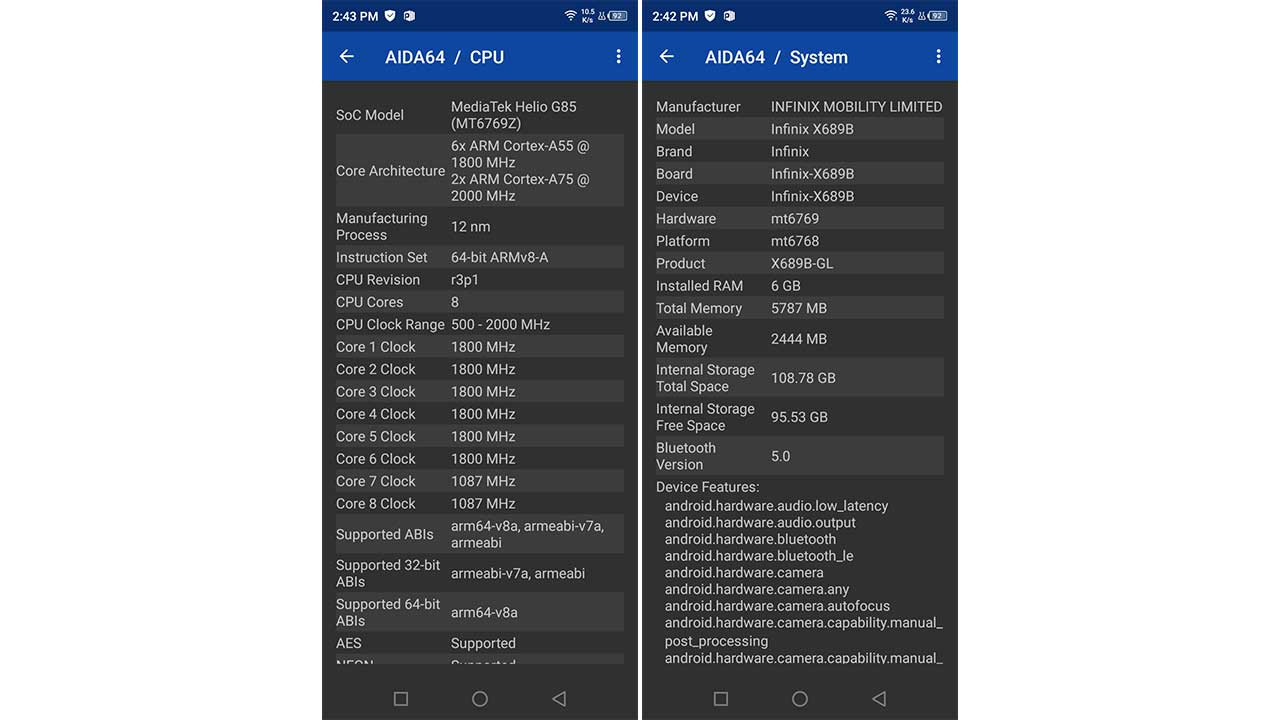This screenshot has width=1280, height=720.
Task: Tap the Manufacturer row showing INFINIX MOBILITY
Action: pyautogui.click(x=799, y=107)
